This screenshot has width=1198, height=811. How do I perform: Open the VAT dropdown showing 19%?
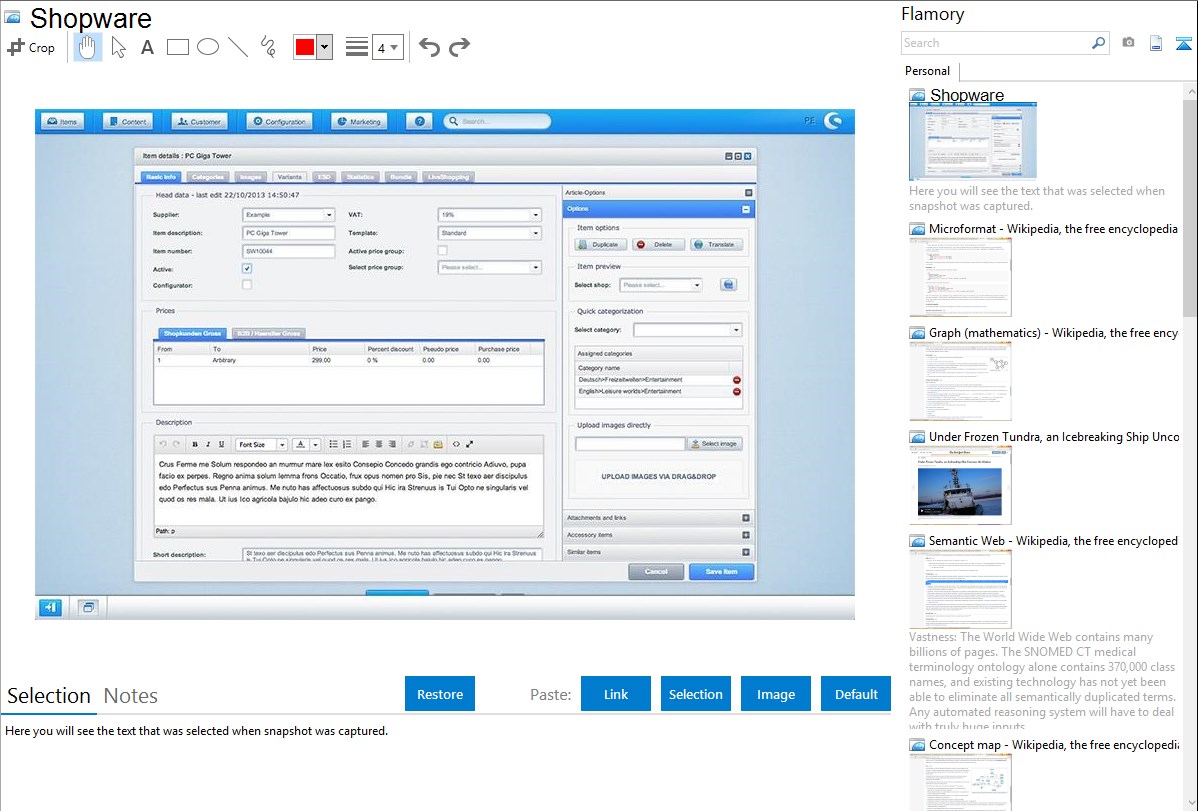489,215
